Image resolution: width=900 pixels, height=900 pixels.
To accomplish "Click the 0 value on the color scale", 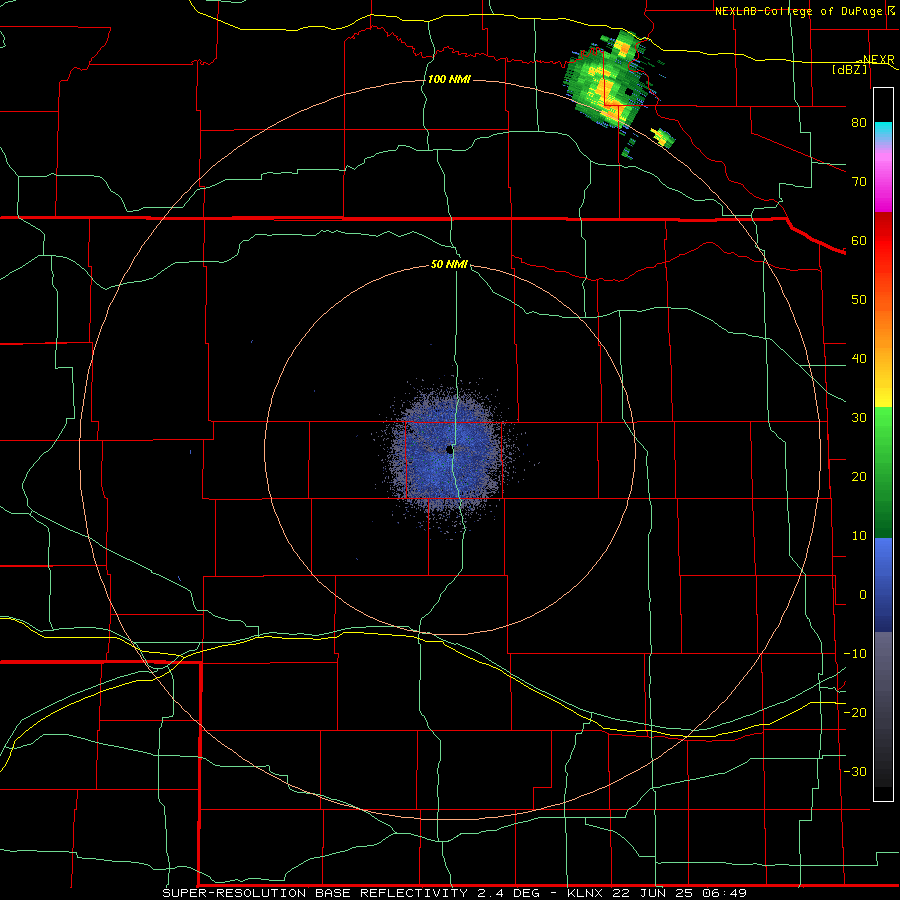I will click(x=863, y=595).
